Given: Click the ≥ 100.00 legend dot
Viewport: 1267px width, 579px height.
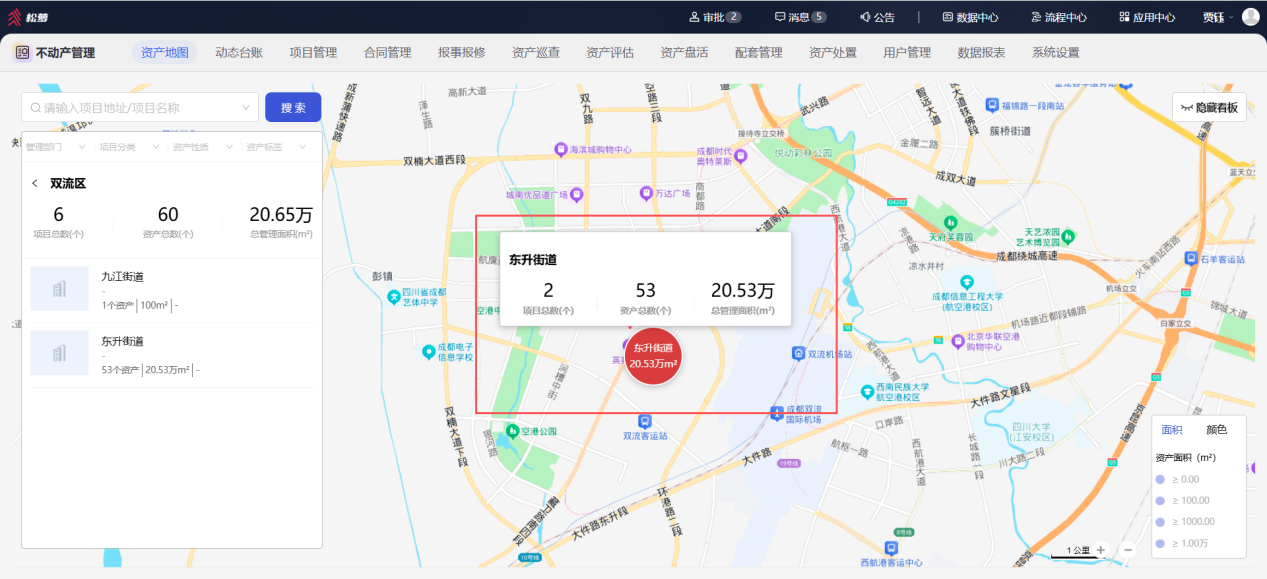Looking at the screenshot, I should [x=1160, y=500].
